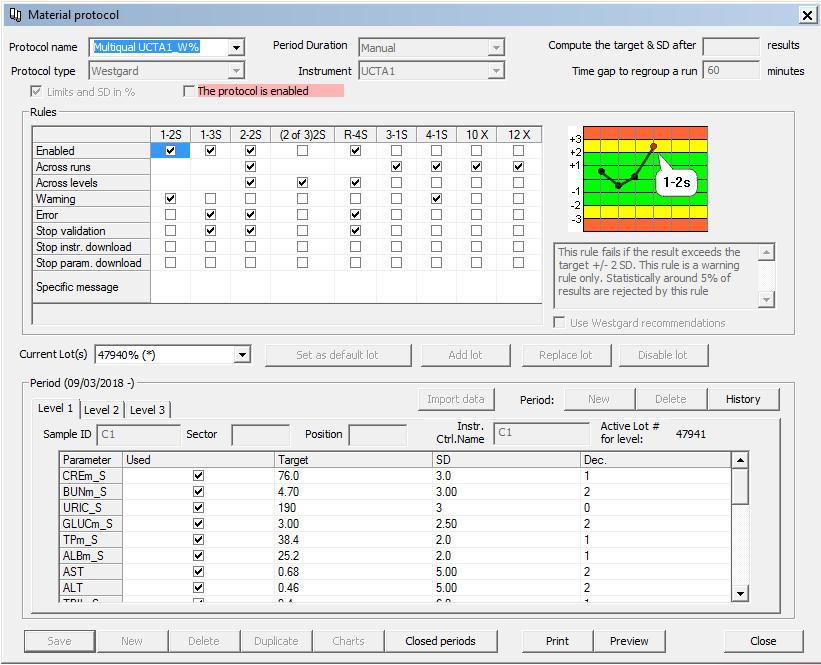The height and width of the screenshot is (665, 821).
Task: Uncheck Used for CREm_S parameter
Action: coord(198,476)
